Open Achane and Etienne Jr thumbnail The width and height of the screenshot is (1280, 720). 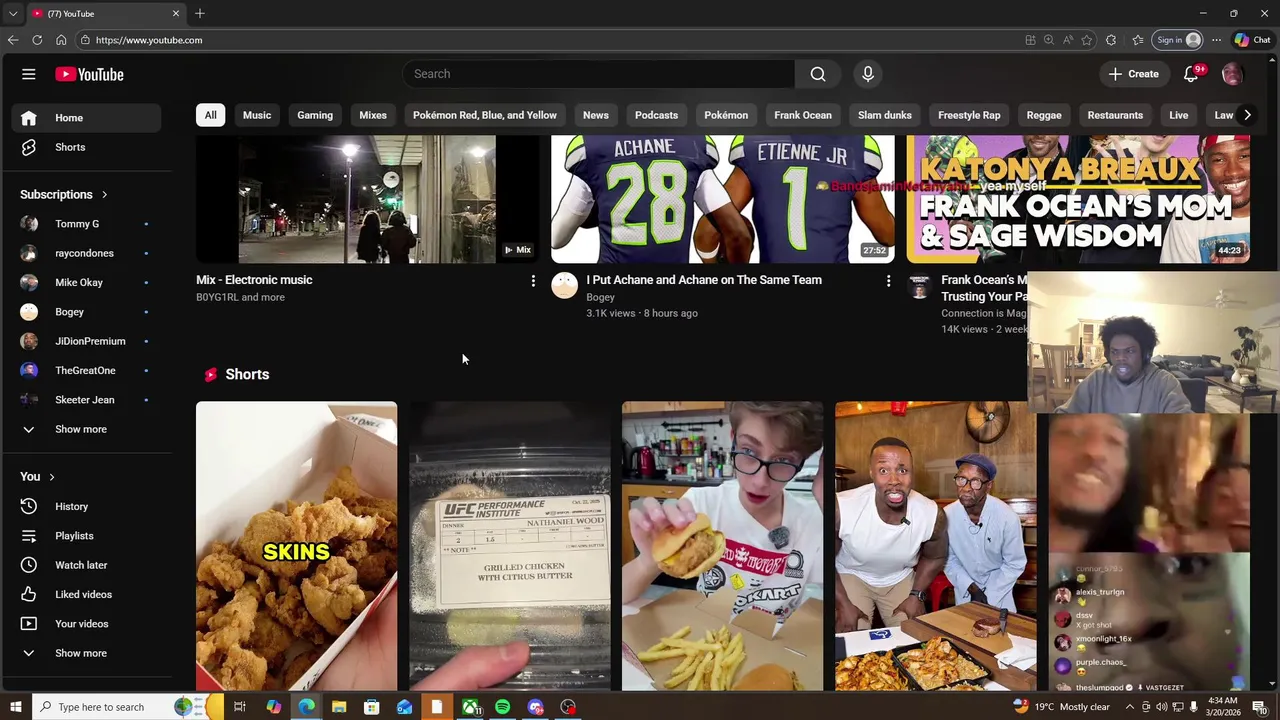coord(722,199)
